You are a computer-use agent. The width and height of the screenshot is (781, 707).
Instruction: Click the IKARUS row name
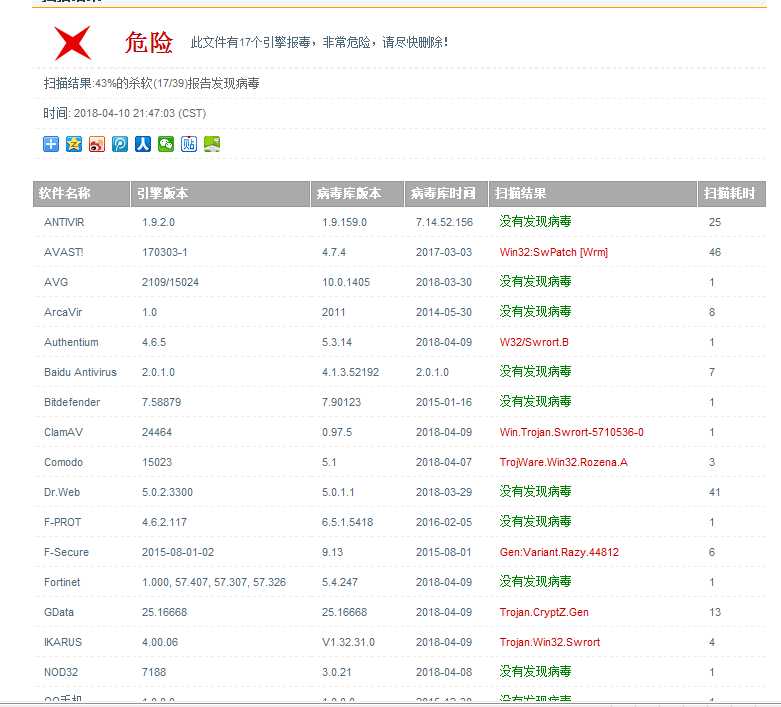pyautogui.click(x=63, y=642)
